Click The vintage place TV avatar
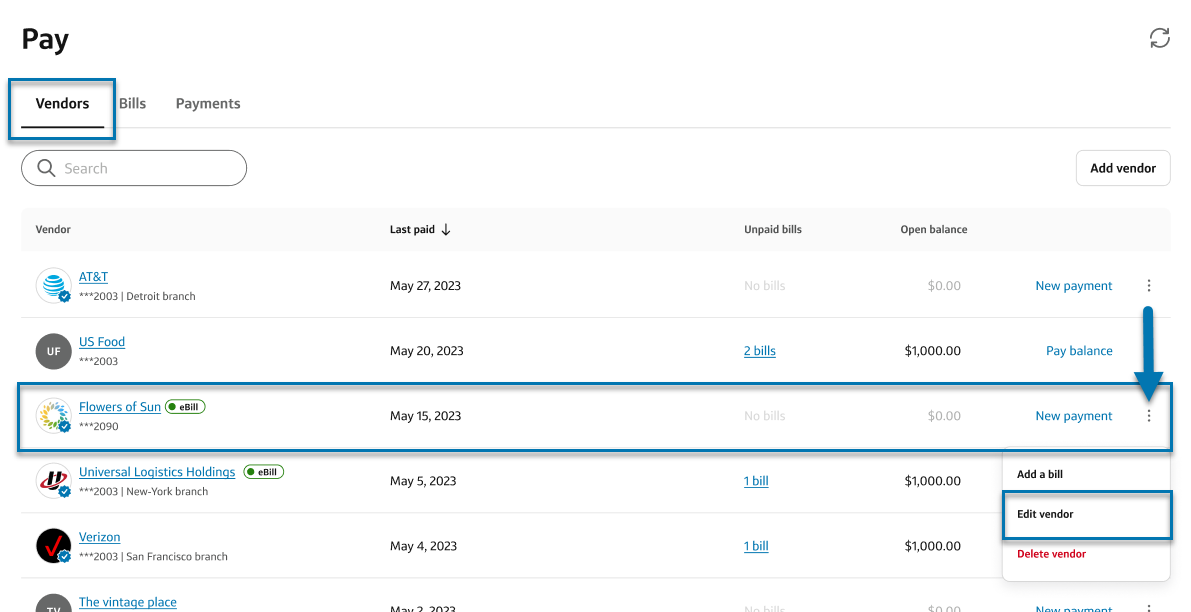The height and width of the screenshot is (612, 1191). (53, 604)
